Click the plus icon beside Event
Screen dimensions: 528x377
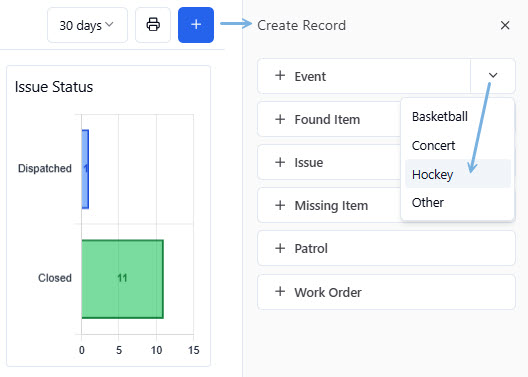point(280,75)
